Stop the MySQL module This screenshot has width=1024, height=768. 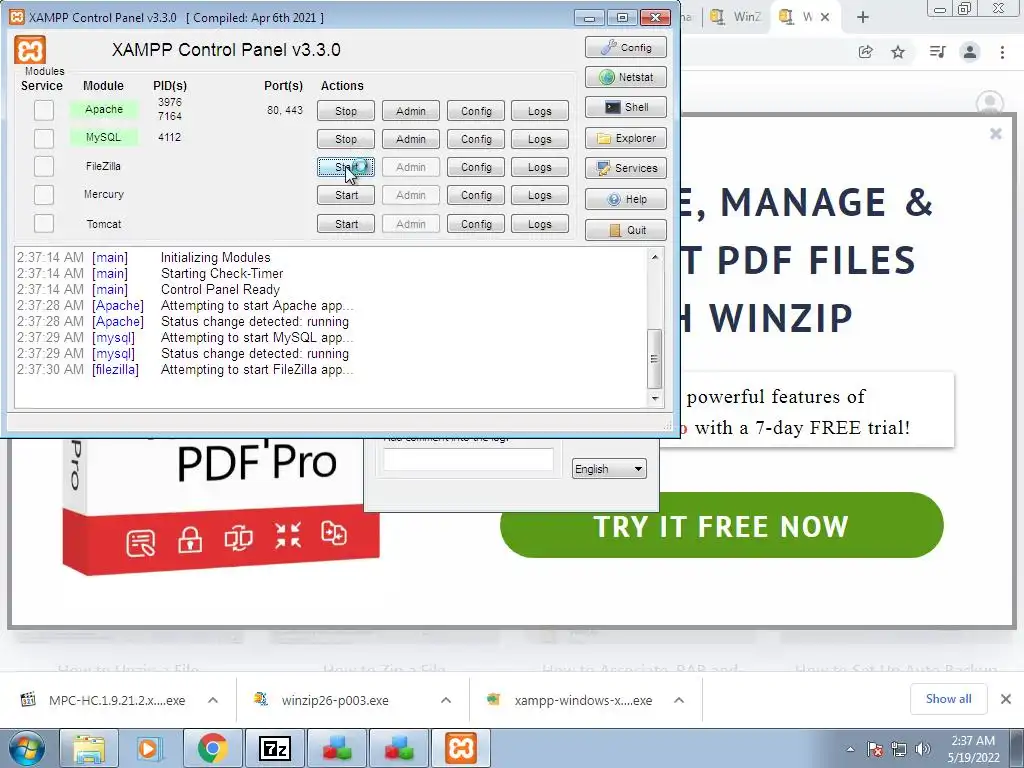point(345,139)
